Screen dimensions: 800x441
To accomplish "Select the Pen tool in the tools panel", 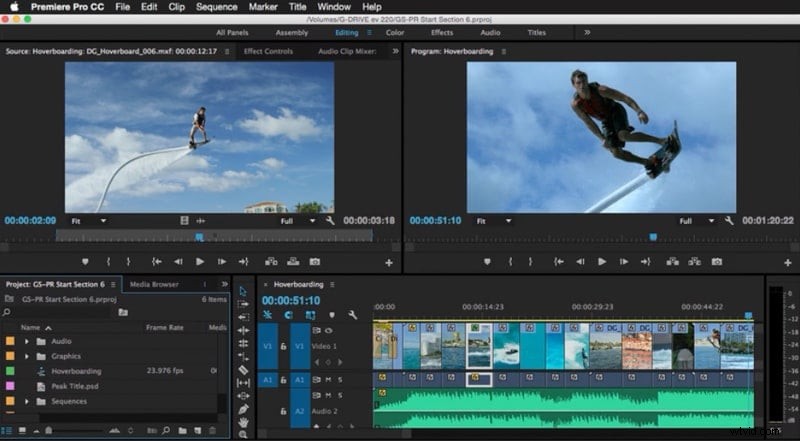I will (243, 409).
